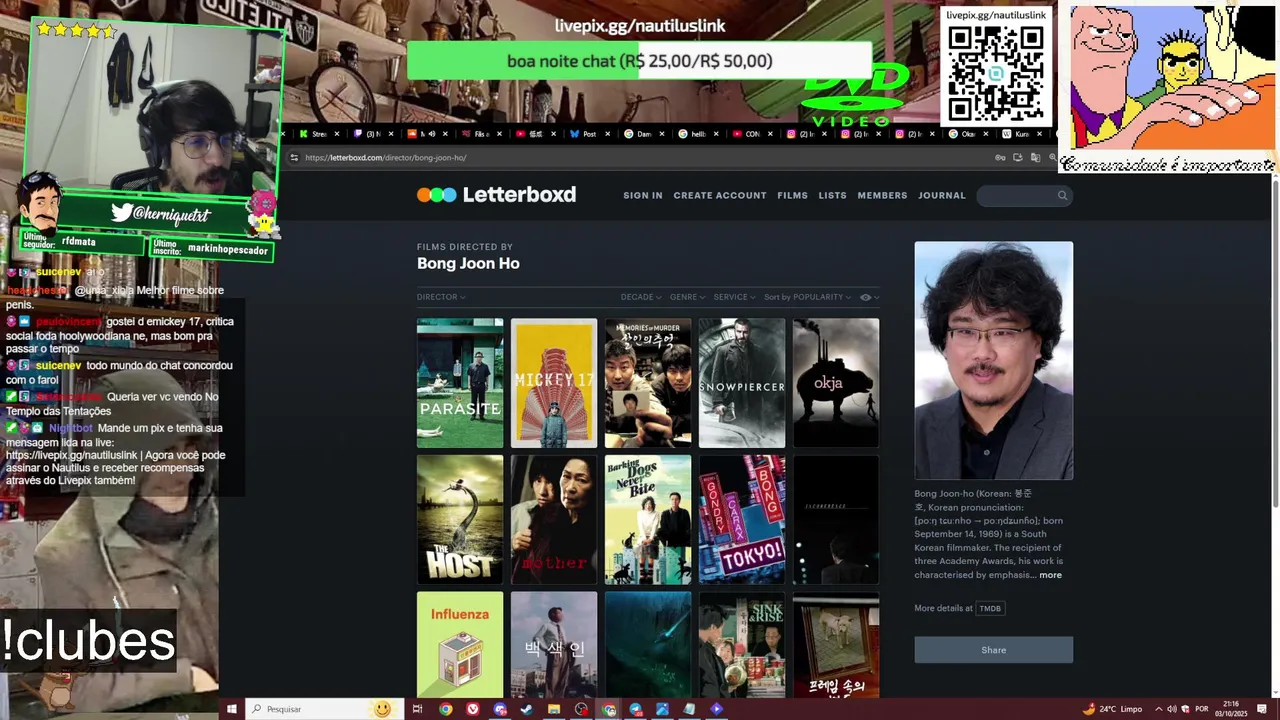
Task: Click CREATE ACCOUNT in Letterboxd header
Action: point(720,195)
